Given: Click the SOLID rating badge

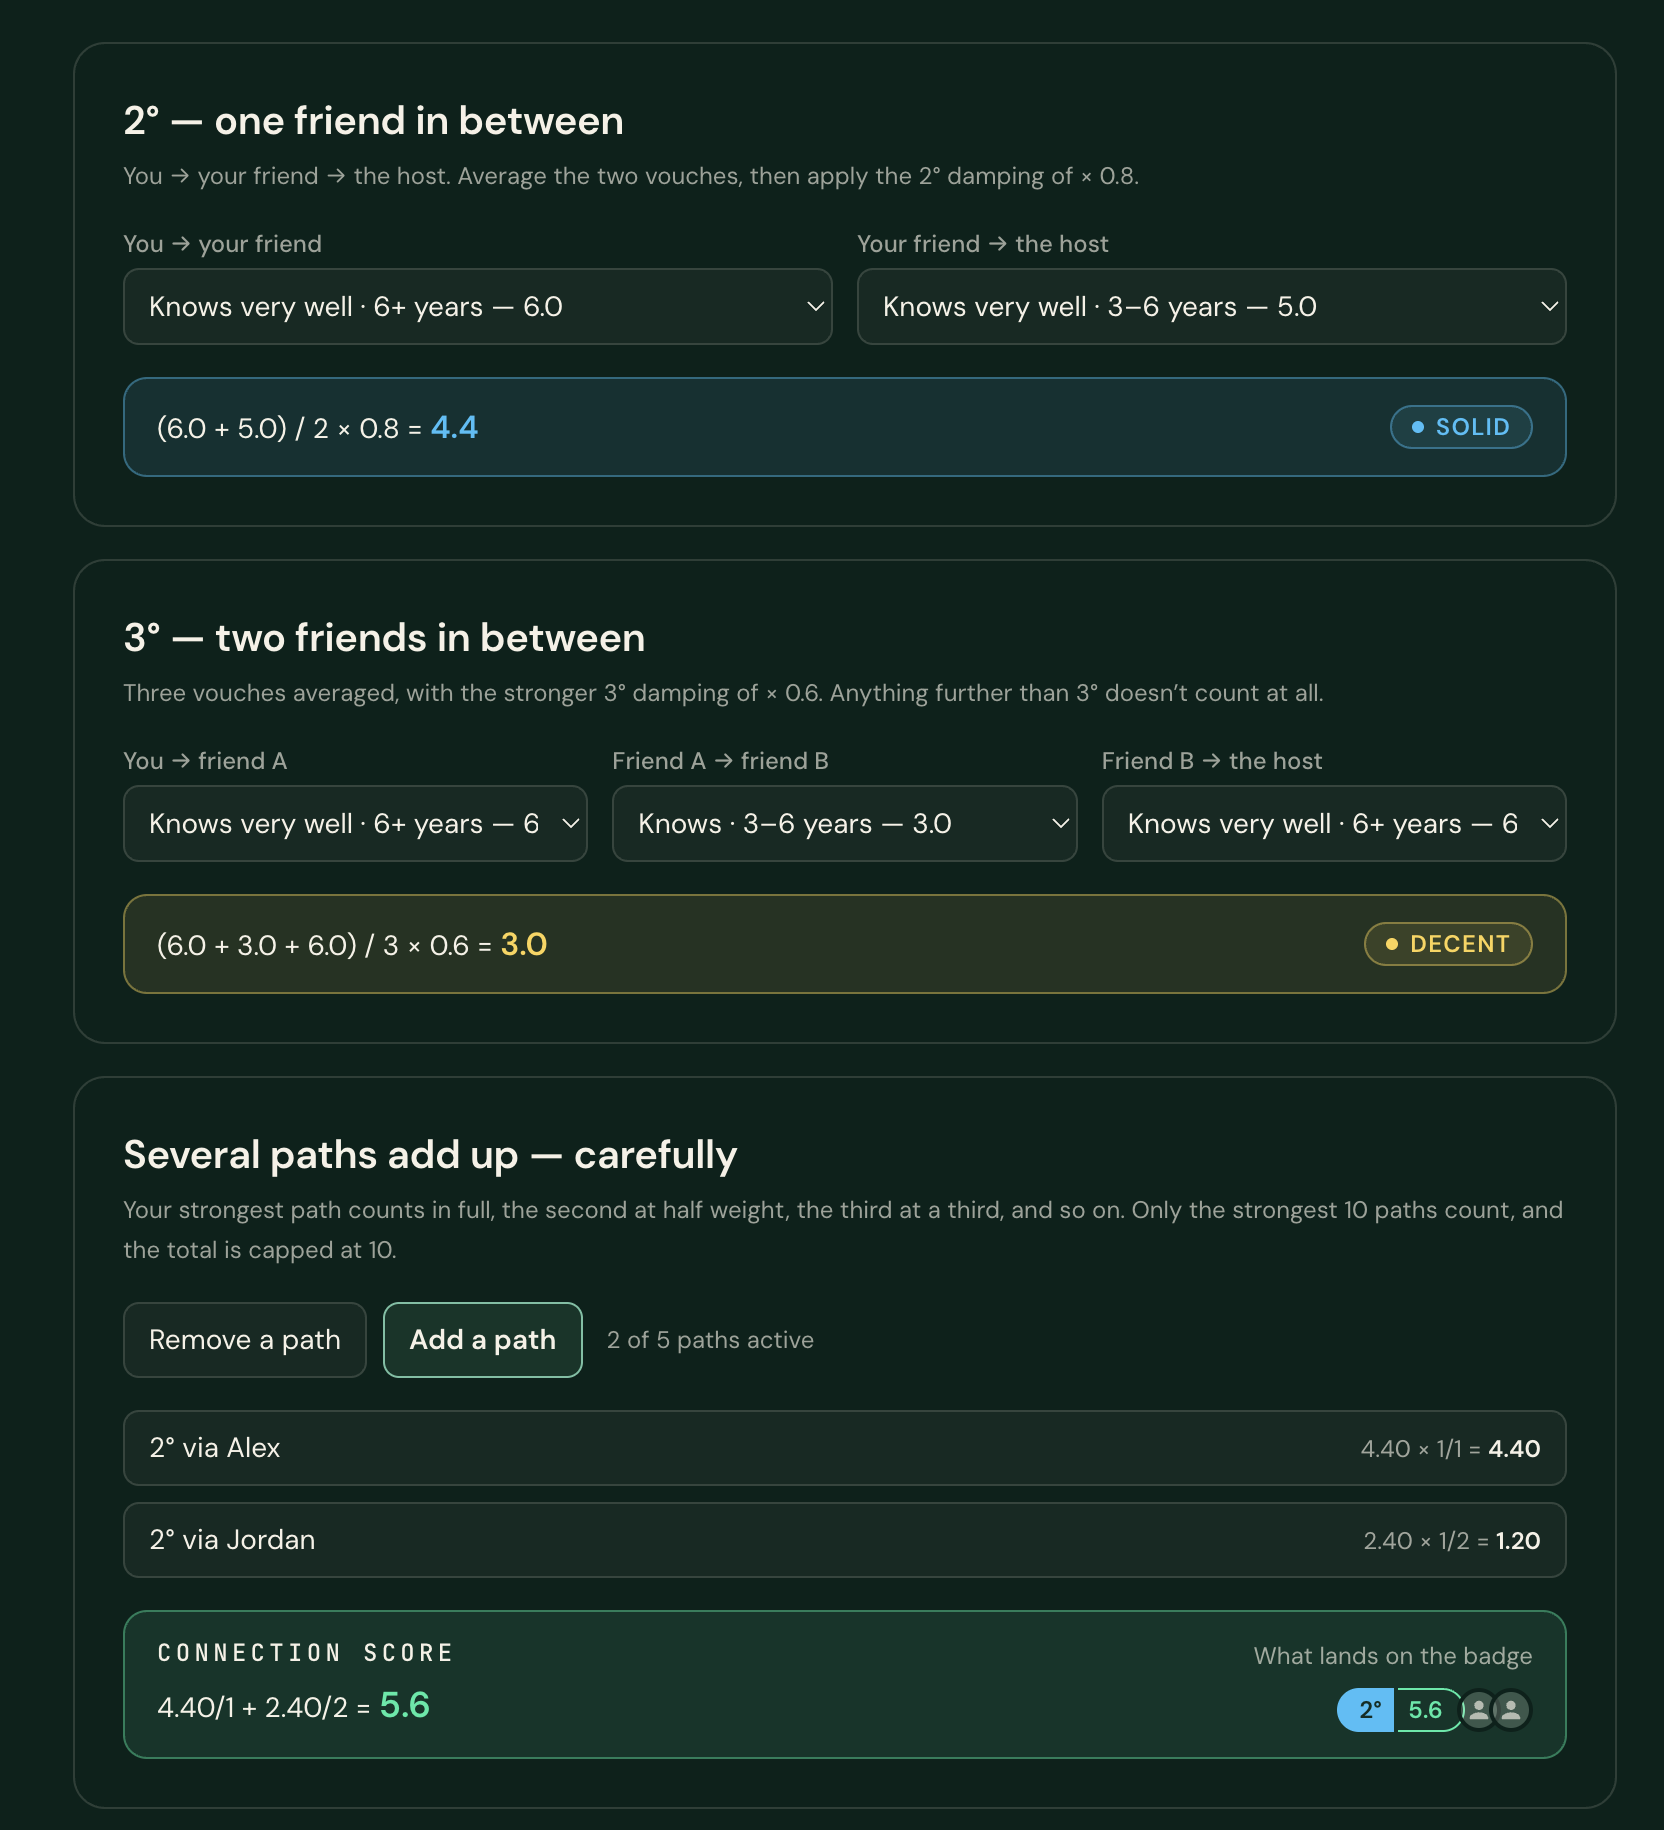Looking at the screenshot, I should pos(1460,427).
